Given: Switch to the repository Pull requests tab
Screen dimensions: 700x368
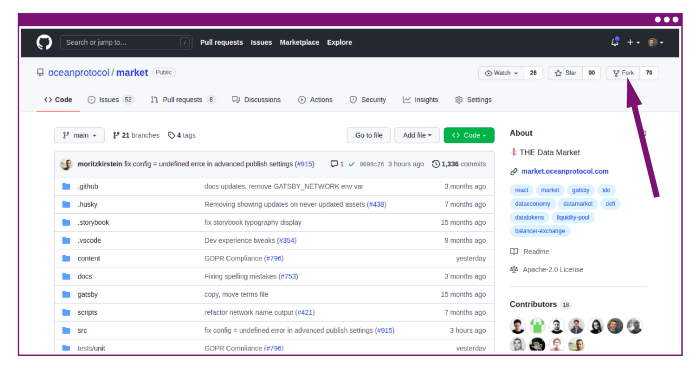Looking at the screenshot, I should coord(183,100).
